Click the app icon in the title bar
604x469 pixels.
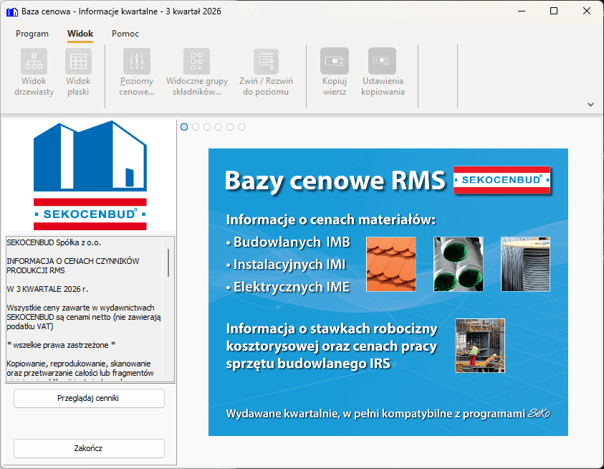click(12, 12)
